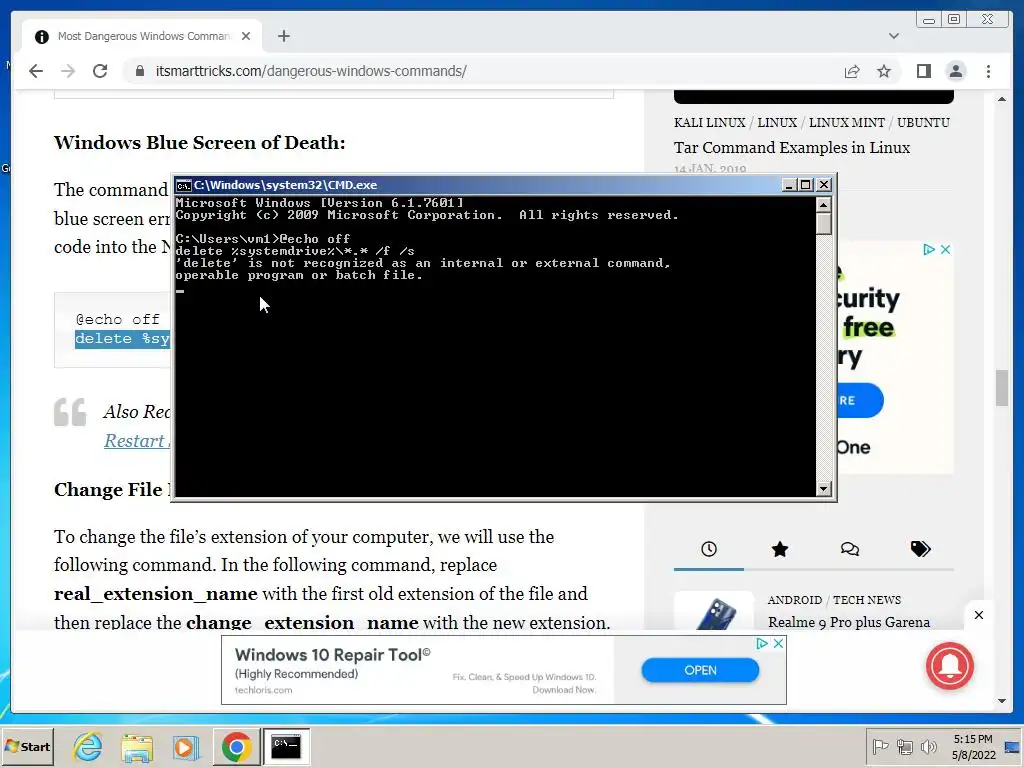
Task: Switch to the tags icon tab
Action: pos(920,549)
